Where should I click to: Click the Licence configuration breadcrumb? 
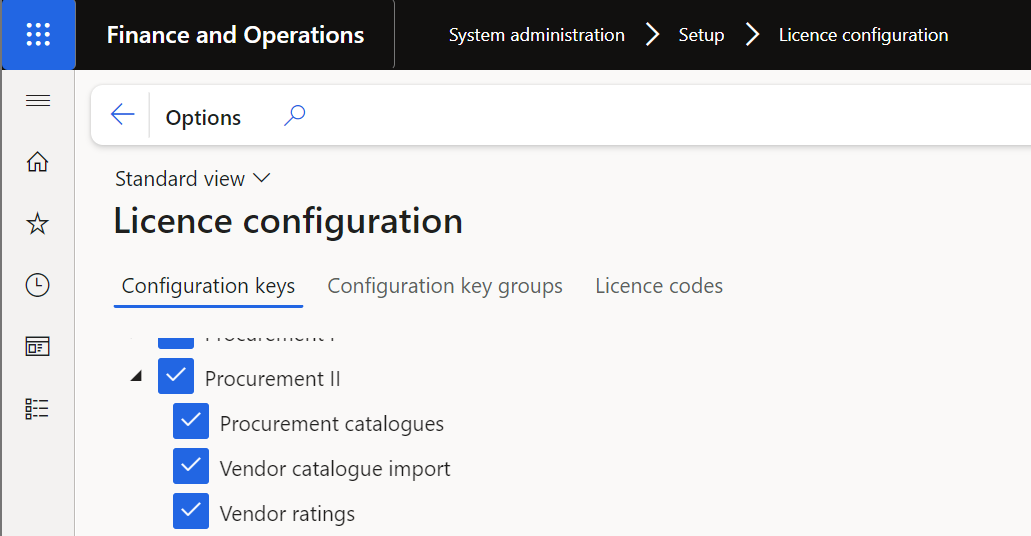(863, 35)
